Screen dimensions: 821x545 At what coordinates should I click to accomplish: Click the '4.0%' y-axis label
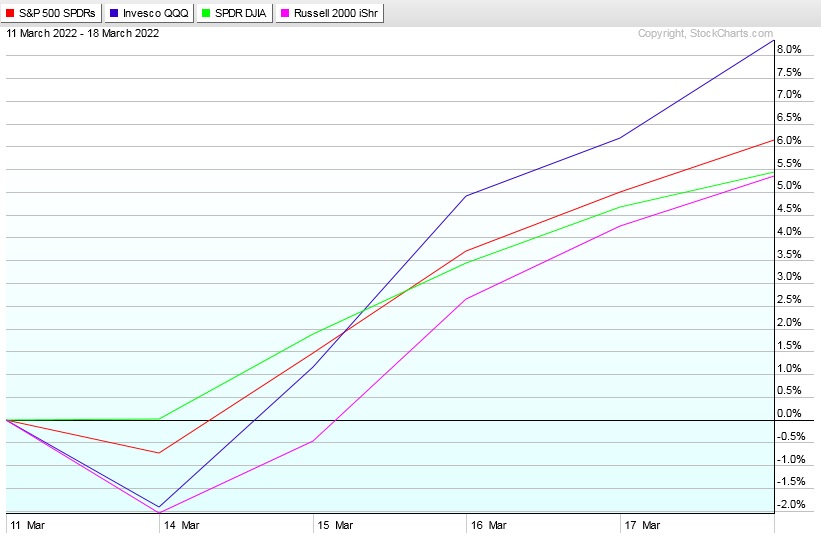789,231
